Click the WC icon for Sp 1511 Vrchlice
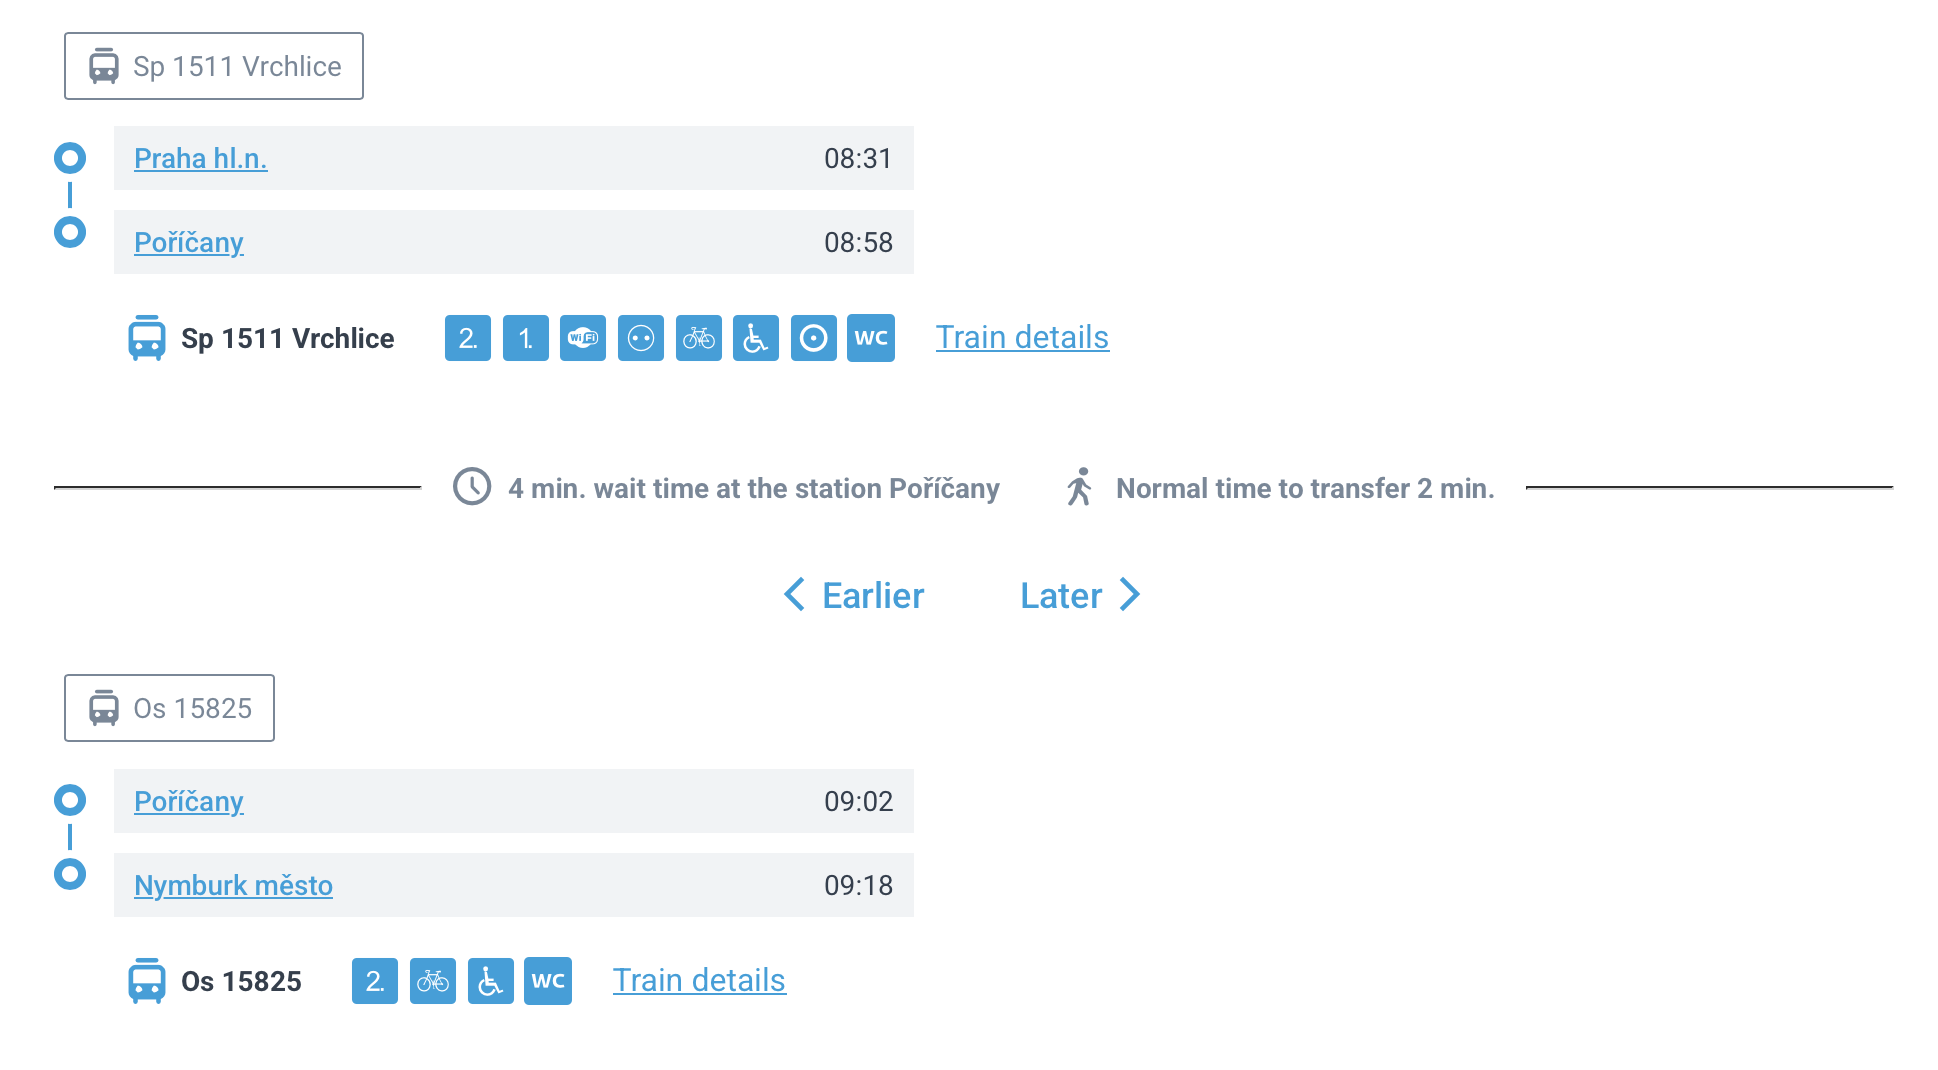This screenshot has width=1938, height=1070. 871,338
